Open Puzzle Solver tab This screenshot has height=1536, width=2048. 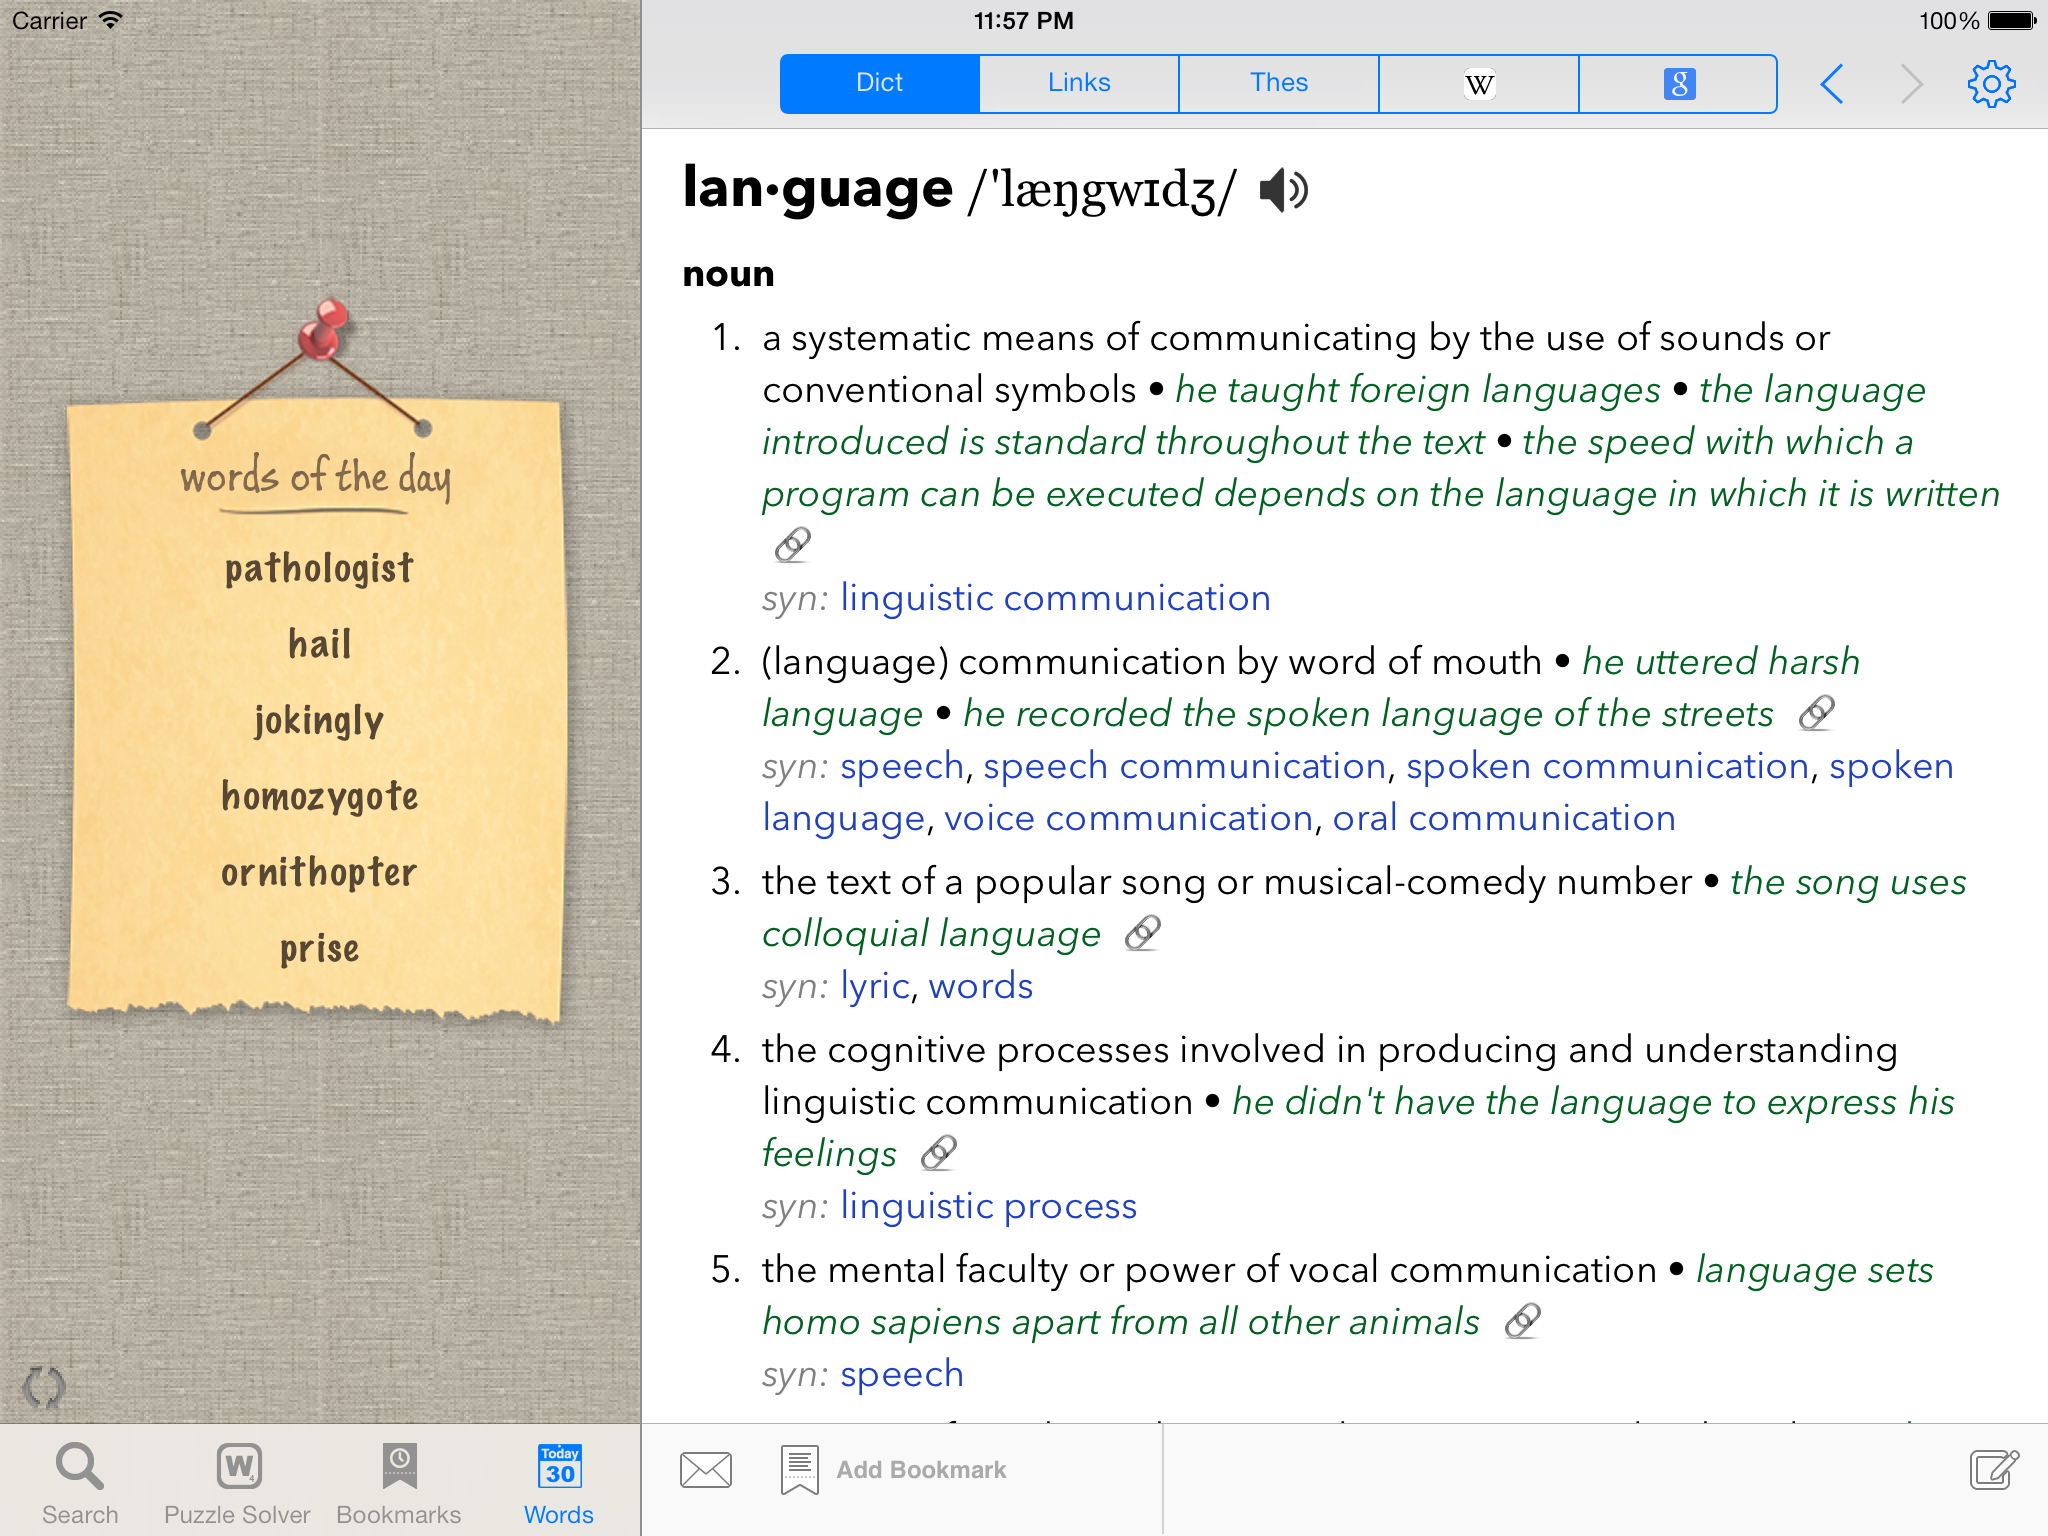237,1484
